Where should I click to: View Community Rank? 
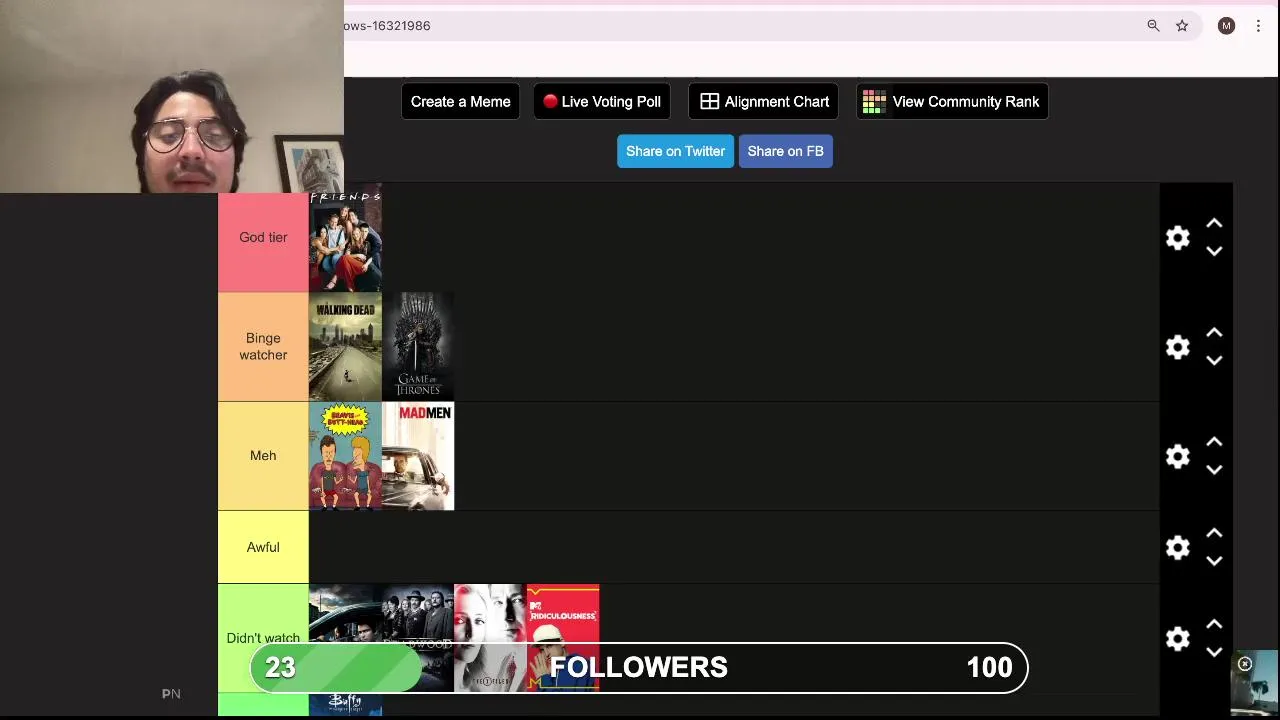(x=952, y=102)
